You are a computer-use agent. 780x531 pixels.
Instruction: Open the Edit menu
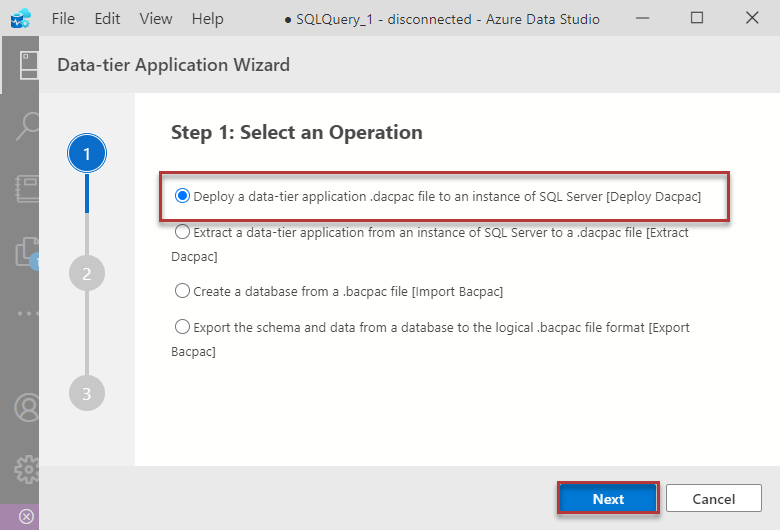click(x=107, y=19)
